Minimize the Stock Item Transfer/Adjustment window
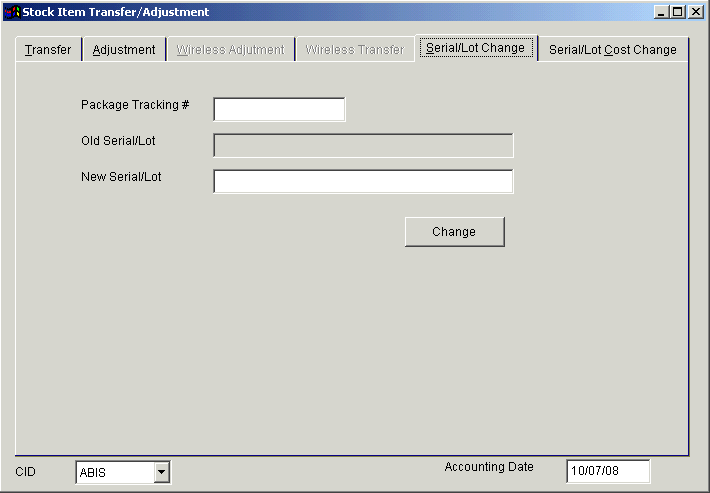This screenshot has width=710, height=493. click(x=662, y=12)
